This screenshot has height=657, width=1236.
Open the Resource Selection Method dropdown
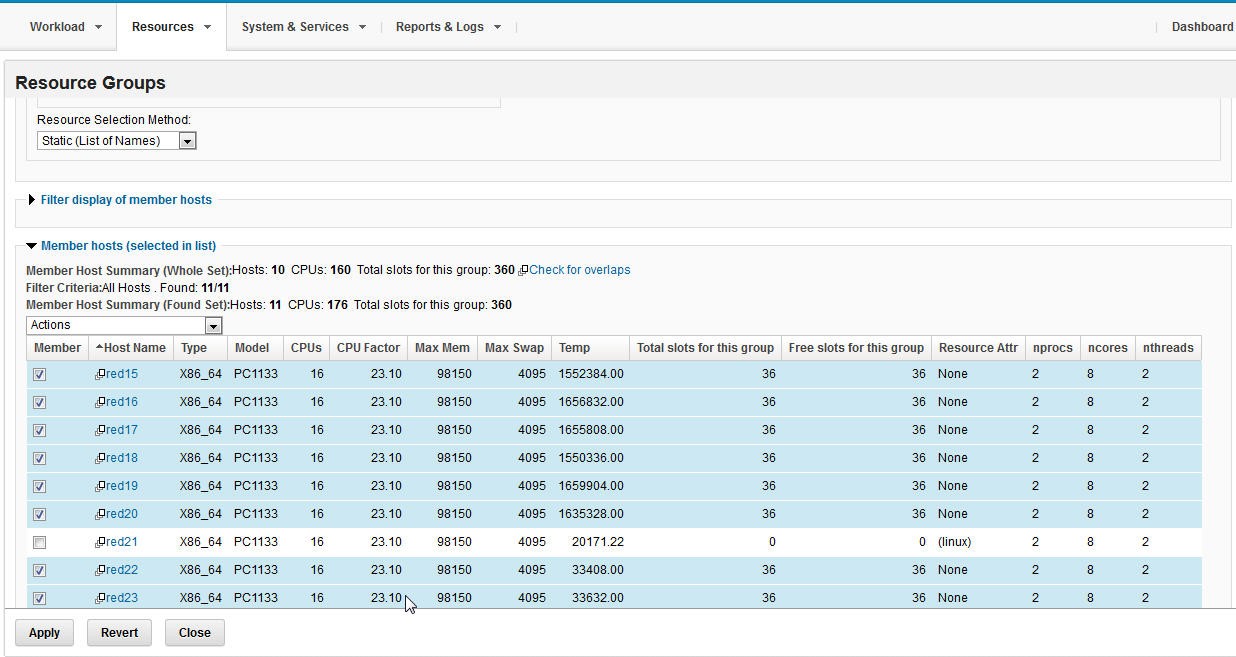pos(187,140)
